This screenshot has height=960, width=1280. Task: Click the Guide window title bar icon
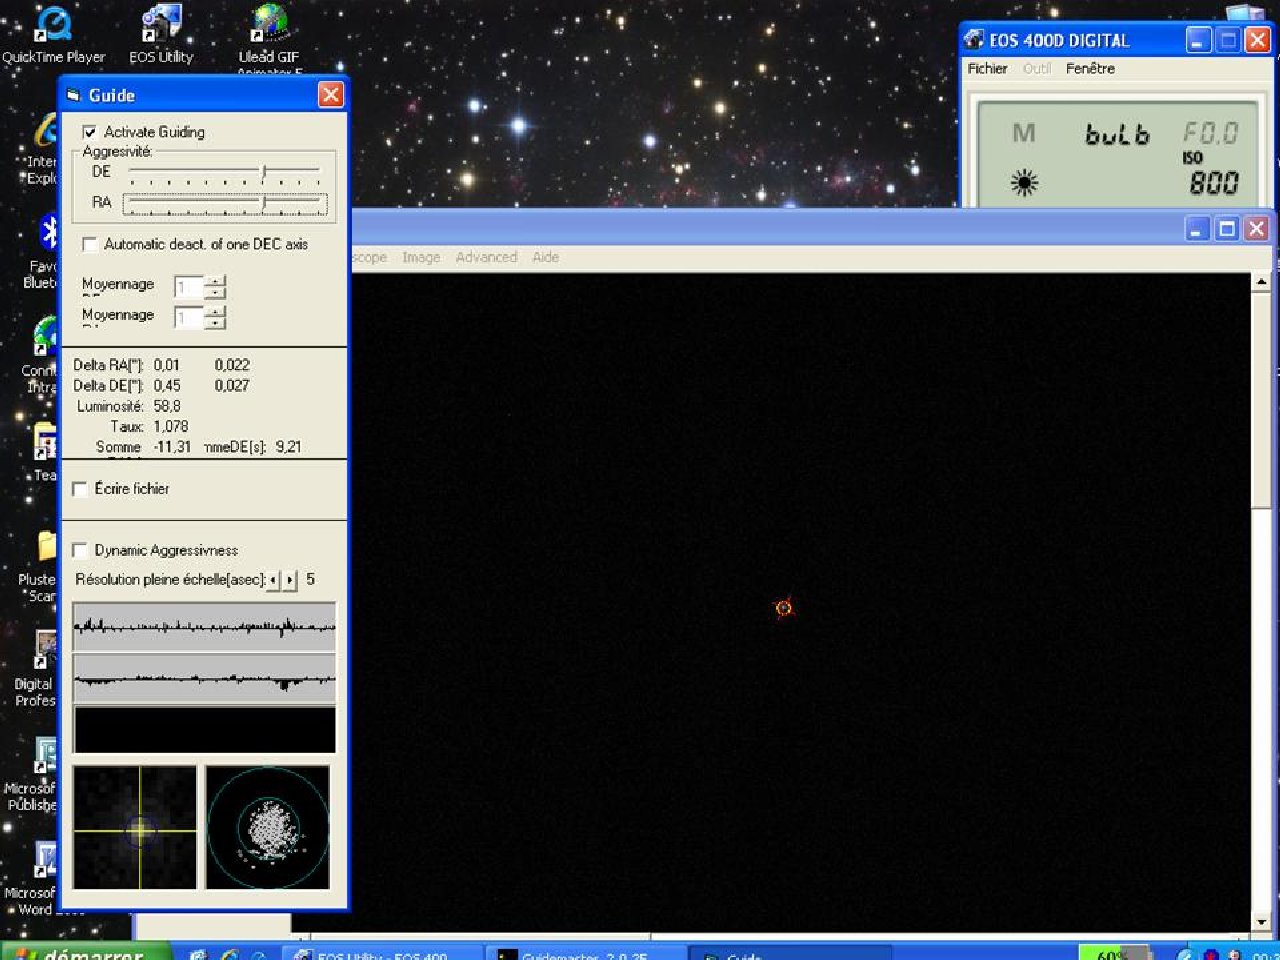point(73,95)
